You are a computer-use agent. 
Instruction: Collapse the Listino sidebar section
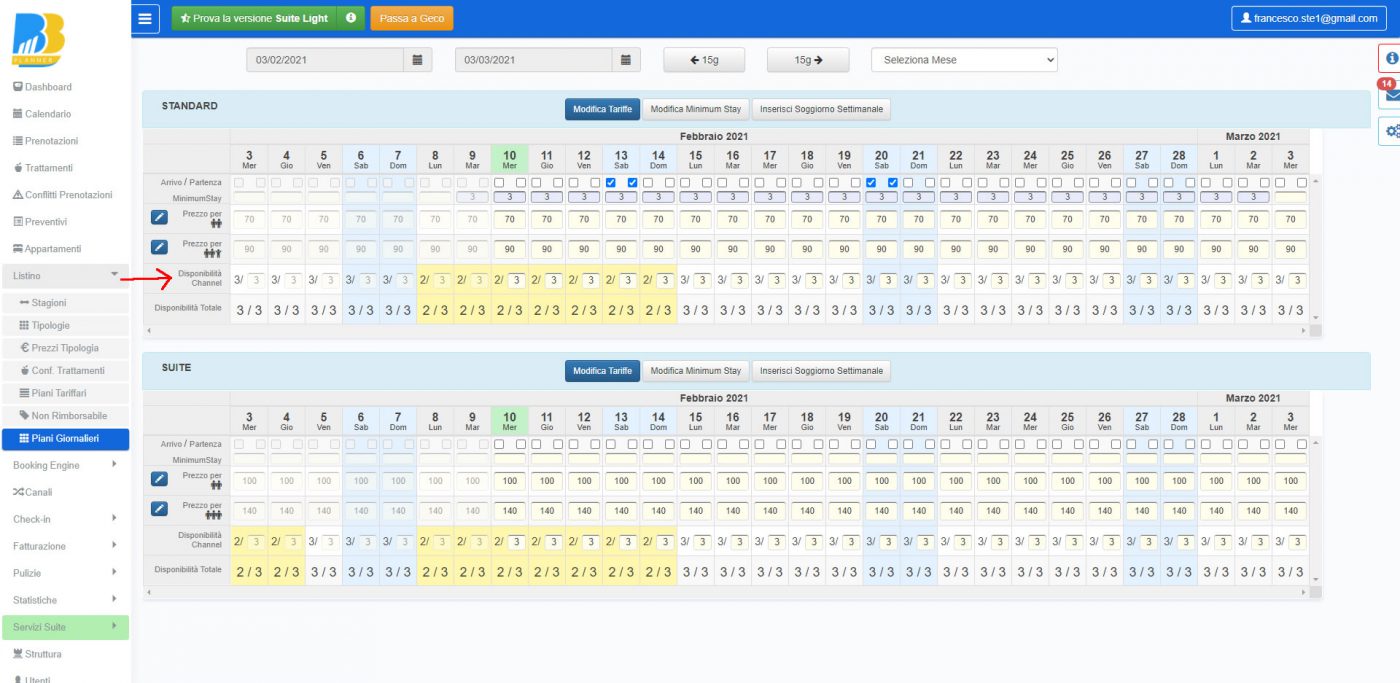pos(65,275)
